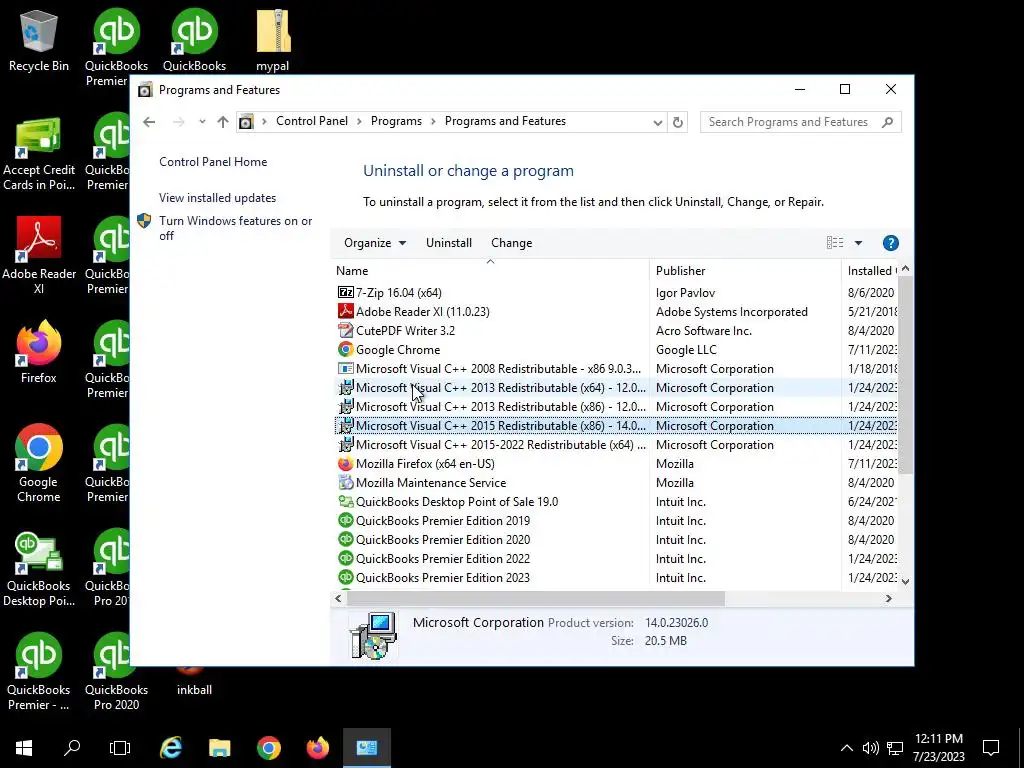
Task: Click the Programs breadcrumb
Action: coord(396,121)
